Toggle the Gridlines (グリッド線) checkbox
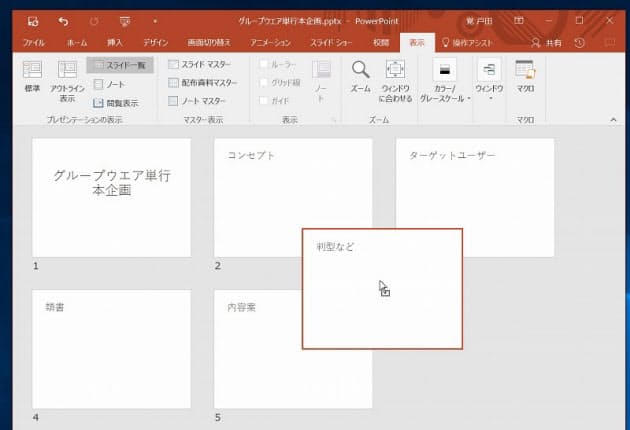The image size is (630, 430). coord(264,83)
